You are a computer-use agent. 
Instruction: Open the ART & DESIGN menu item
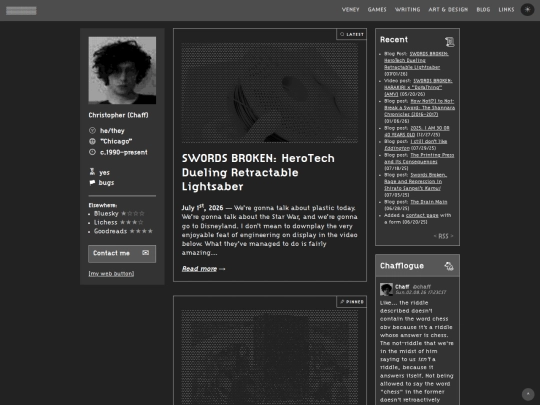tap(448, 10)
